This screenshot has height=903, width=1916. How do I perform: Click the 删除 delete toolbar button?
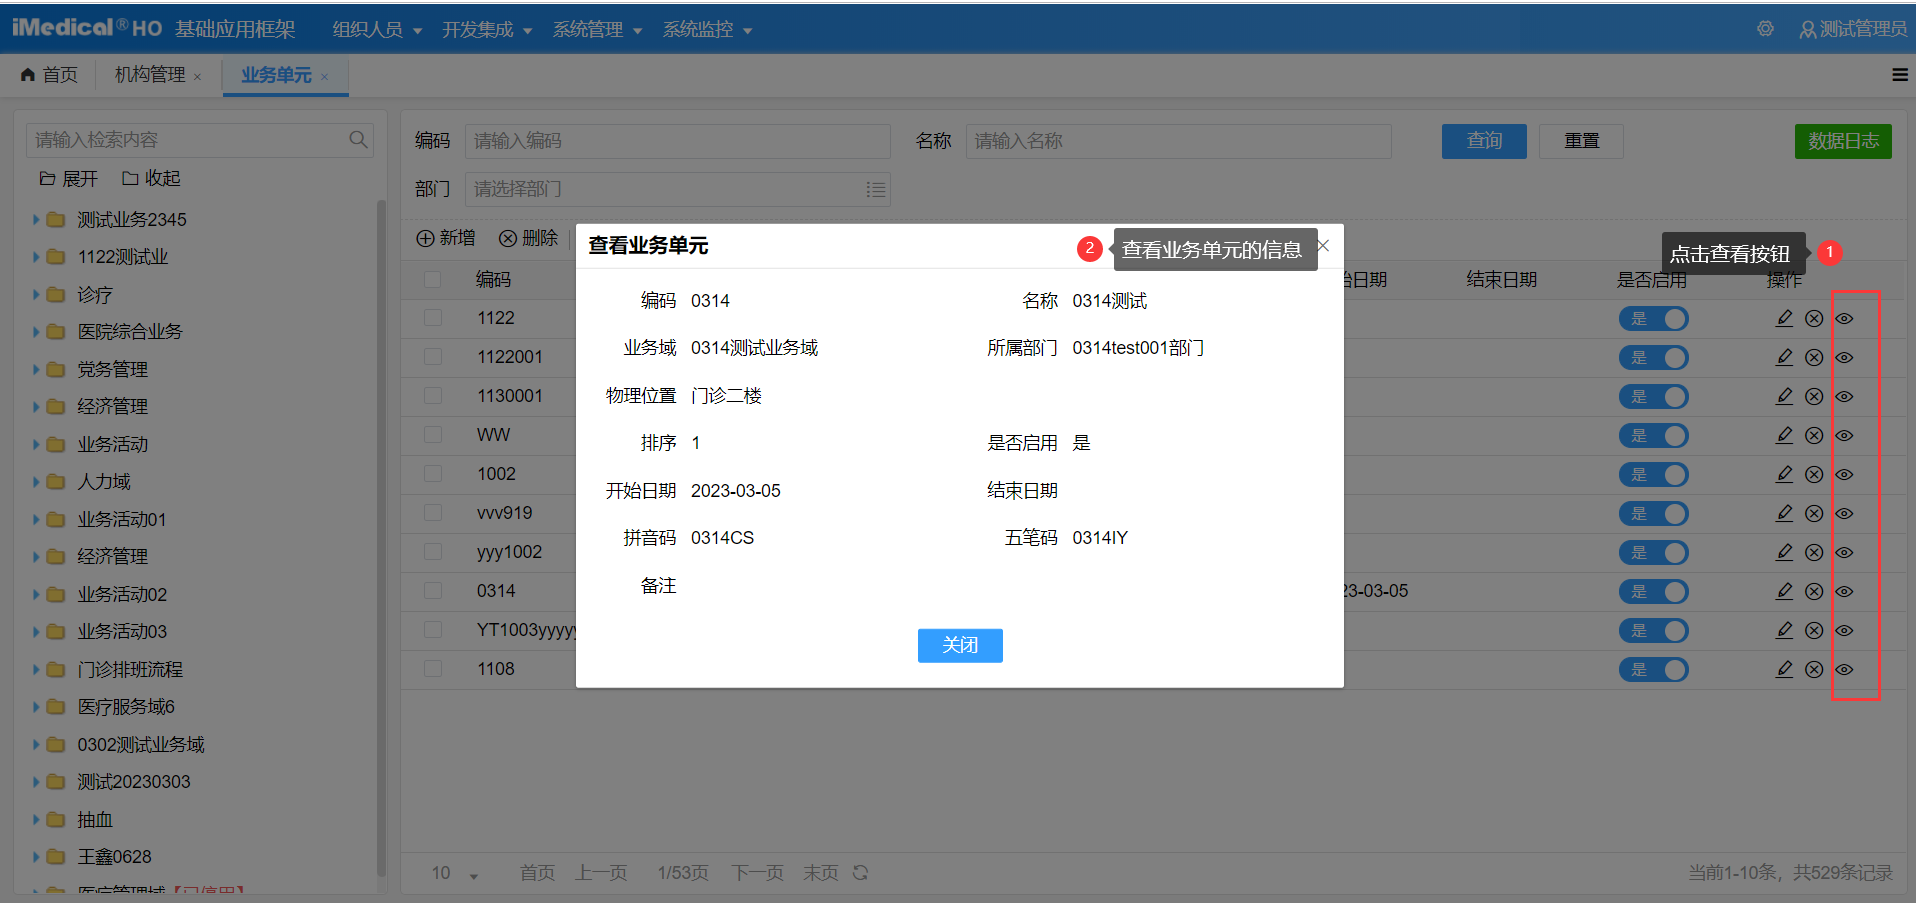(529, 238)
